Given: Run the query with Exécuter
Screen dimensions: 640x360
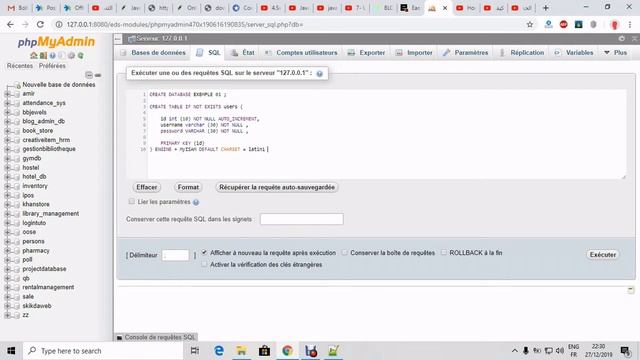Looking at the screenshot, I should click(x=603, y=255).
